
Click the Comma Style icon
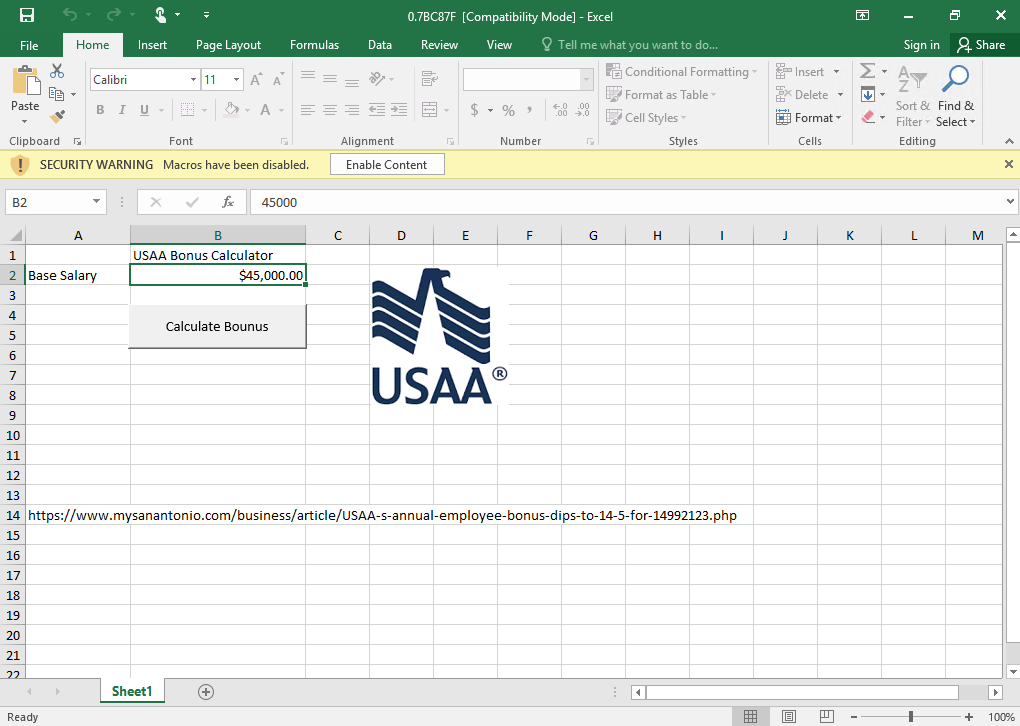pyautogui.click(x=530, y=110)
